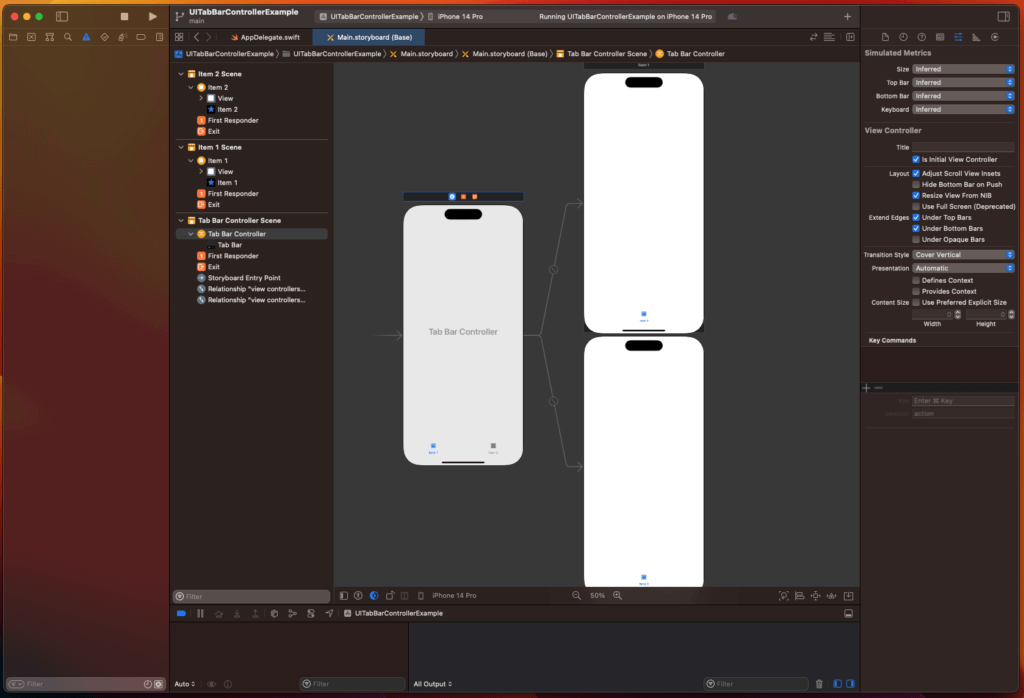This screenshot has height=698, width=1024.
Task: Select Storyboard Entry Point in outline
Action: pos(244,278)
